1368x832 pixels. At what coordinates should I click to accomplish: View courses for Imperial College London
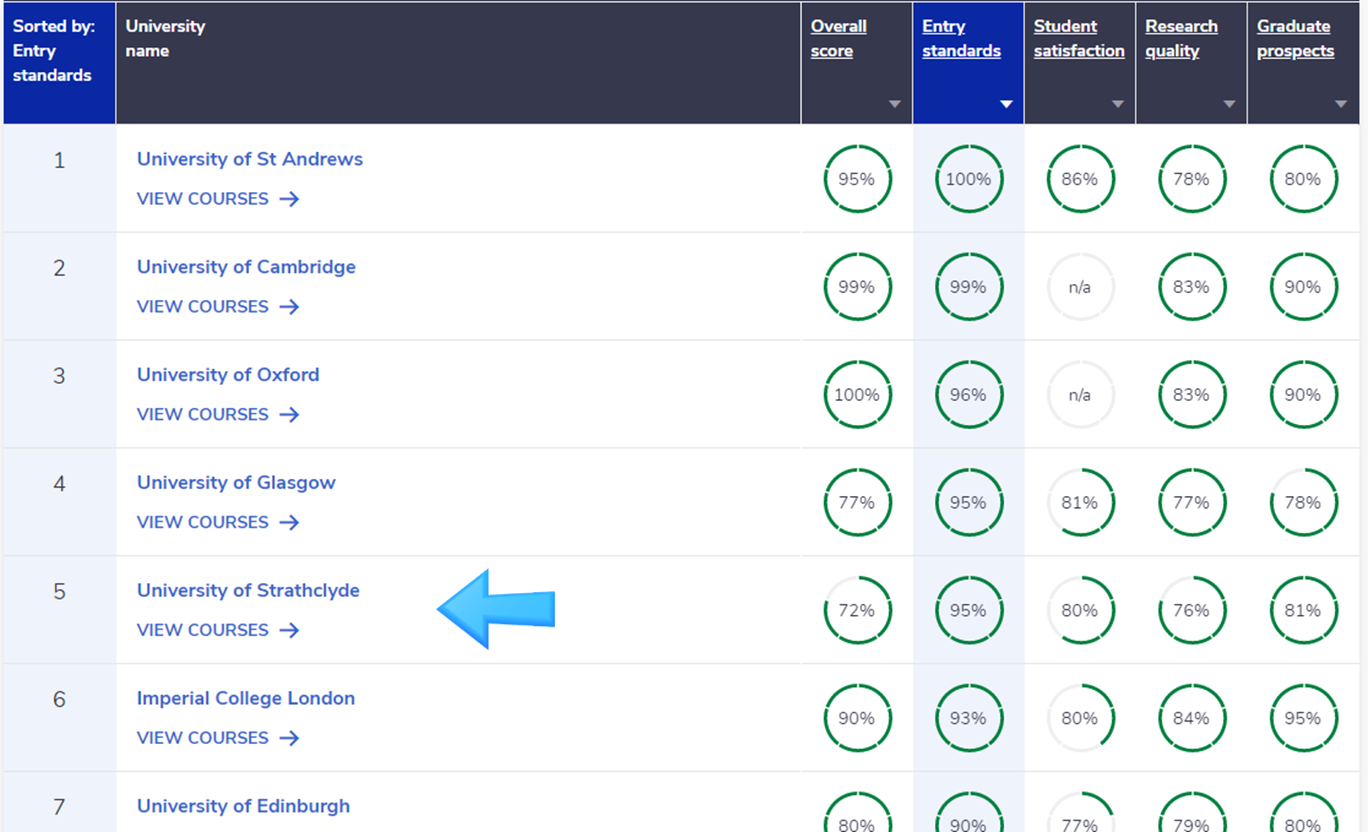coord(218,738)
